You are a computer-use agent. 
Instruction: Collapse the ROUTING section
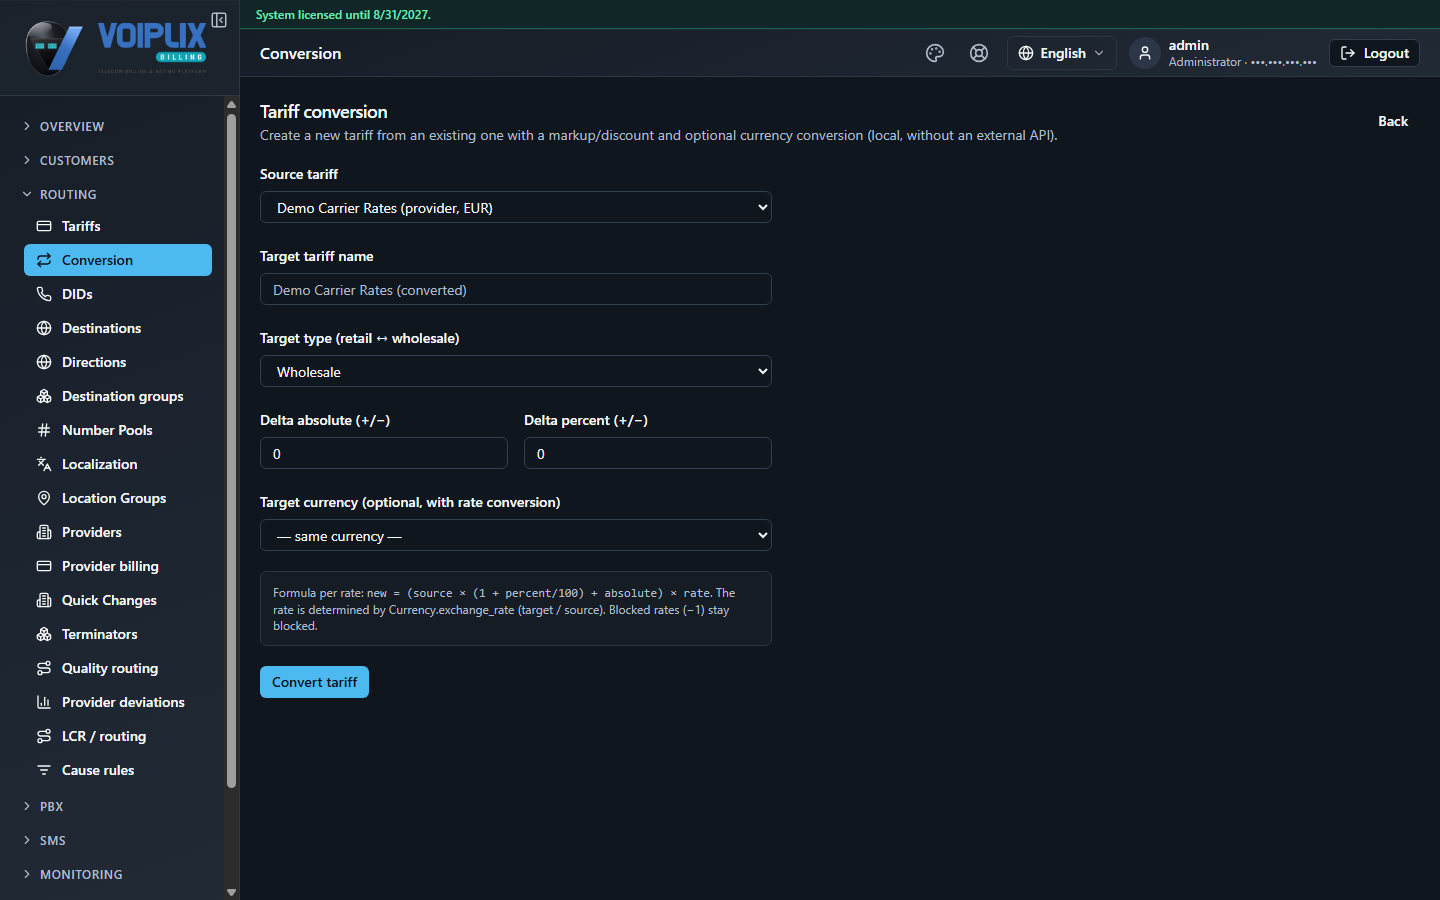[x=60, y=194]
